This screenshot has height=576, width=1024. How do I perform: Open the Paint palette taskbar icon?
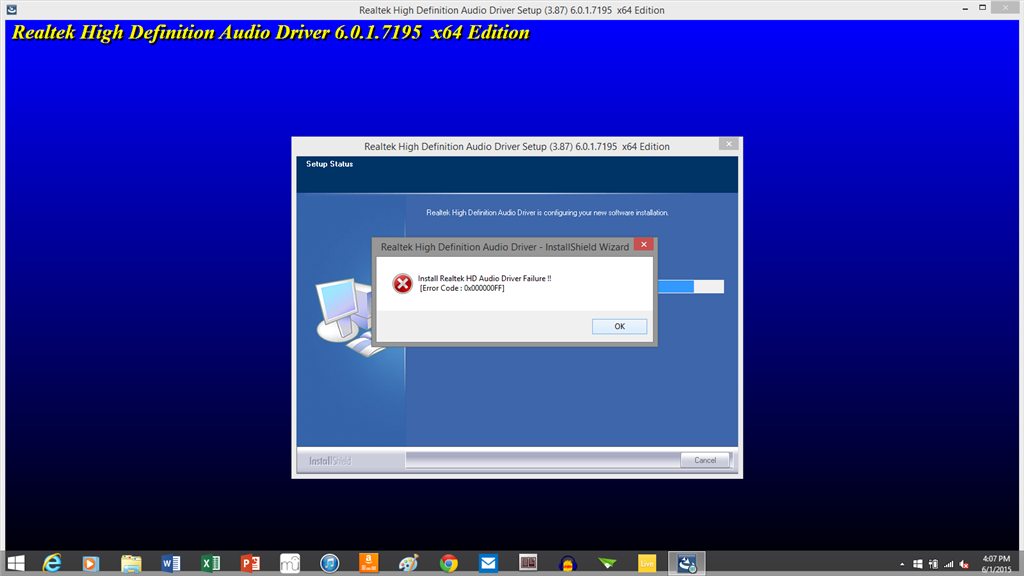coord(409,563)
